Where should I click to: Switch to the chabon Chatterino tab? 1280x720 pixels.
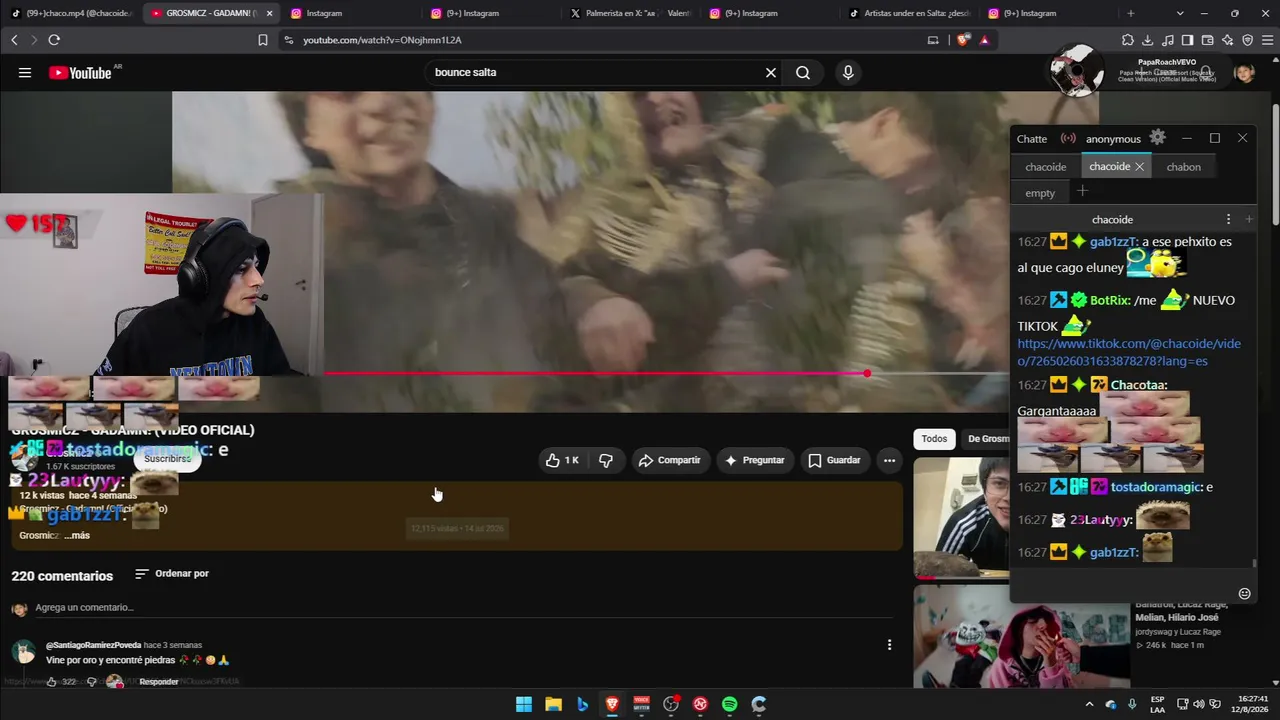[x=1183, y=167]
